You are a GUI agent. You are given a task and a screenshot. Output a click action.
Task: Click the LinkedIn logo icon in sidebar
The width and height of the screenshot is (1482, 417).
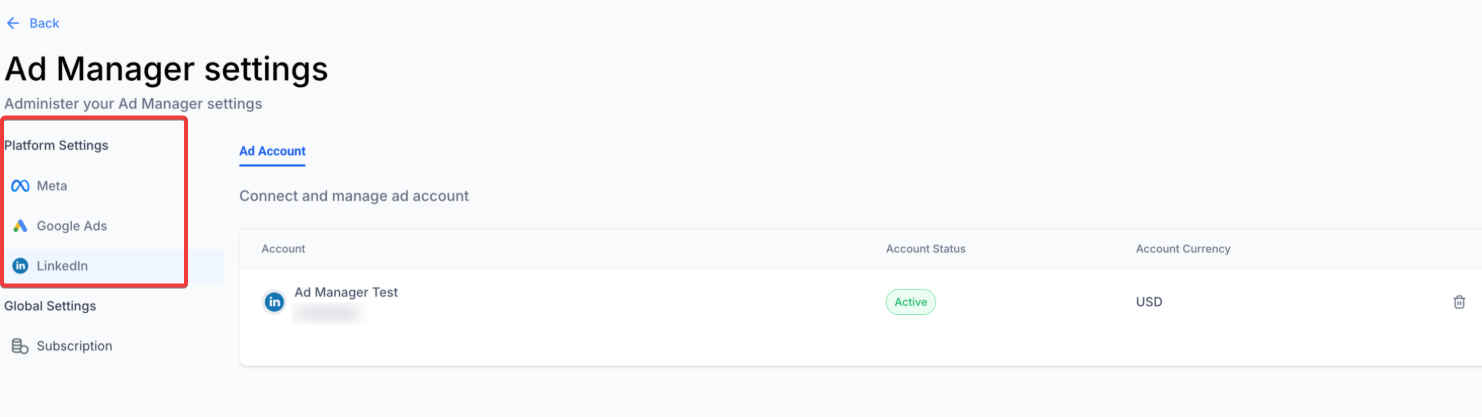point(20,266)
